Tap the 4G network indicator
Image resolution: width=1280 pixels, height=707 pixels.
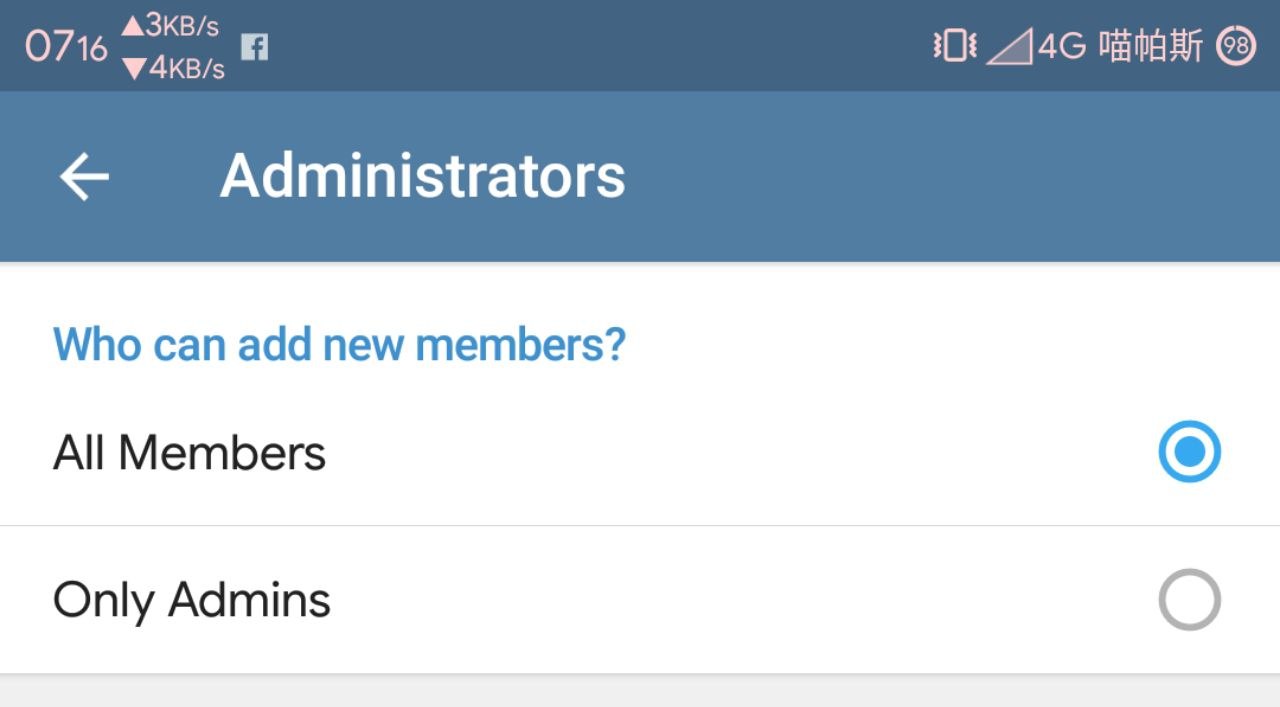click(1062, 46)
